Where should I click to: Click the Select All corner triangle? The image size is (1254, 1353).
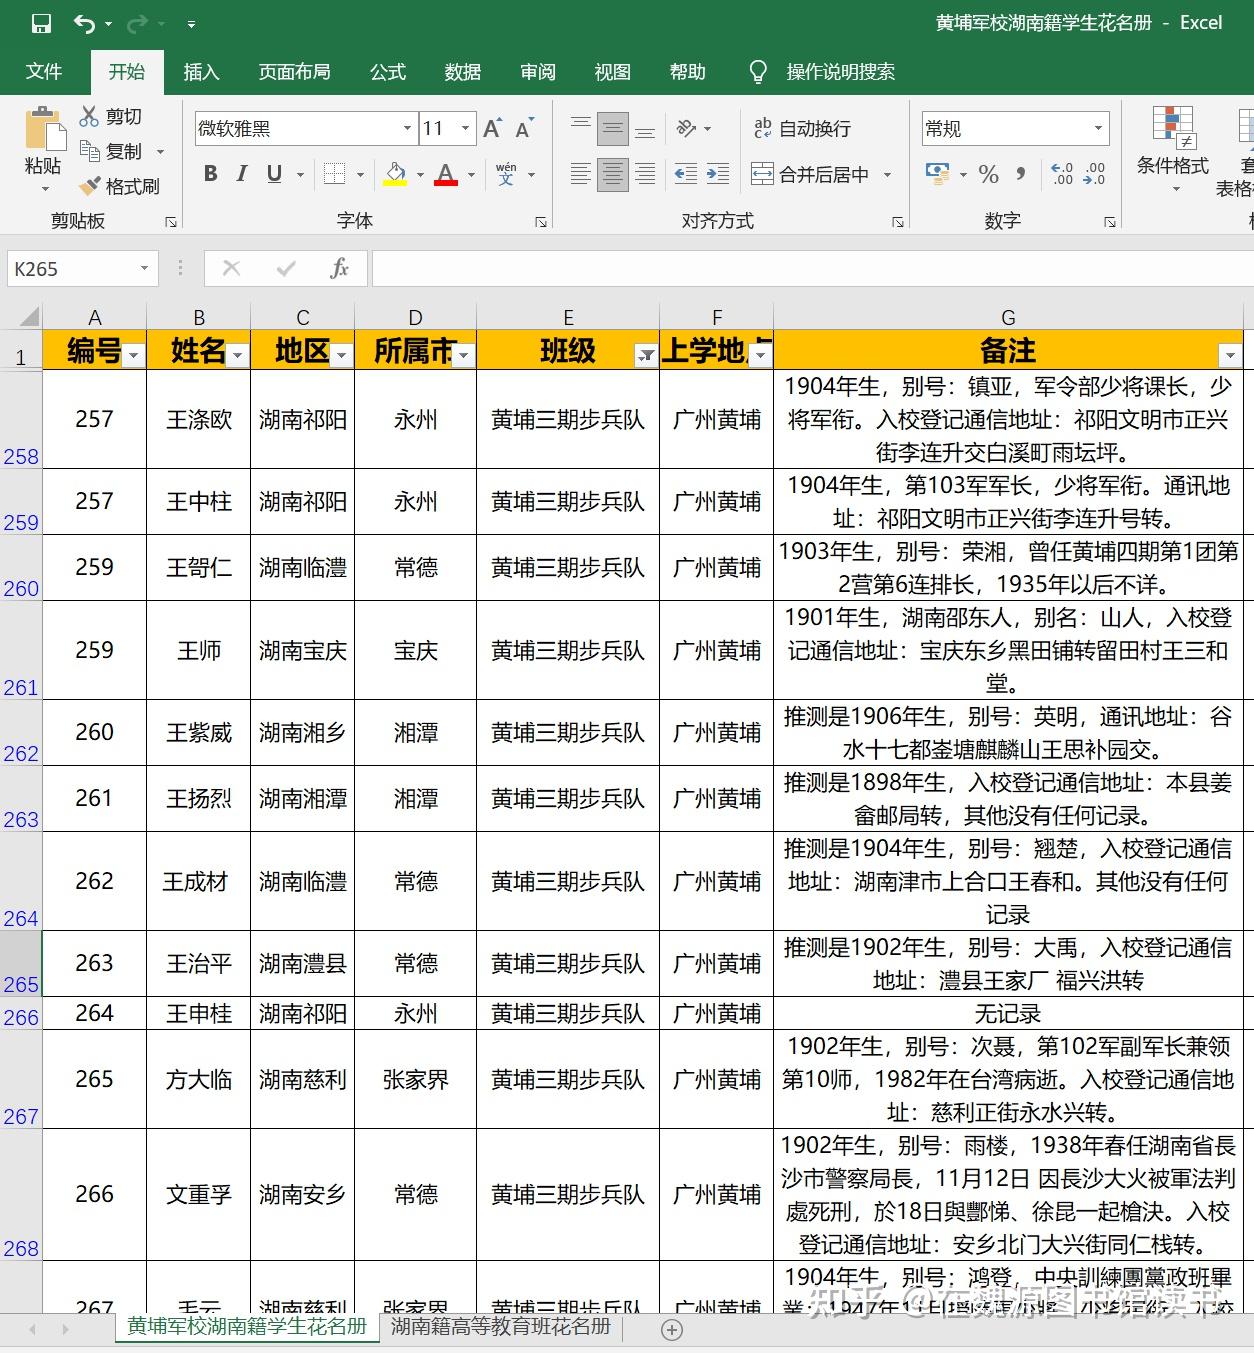click(28, 318)
